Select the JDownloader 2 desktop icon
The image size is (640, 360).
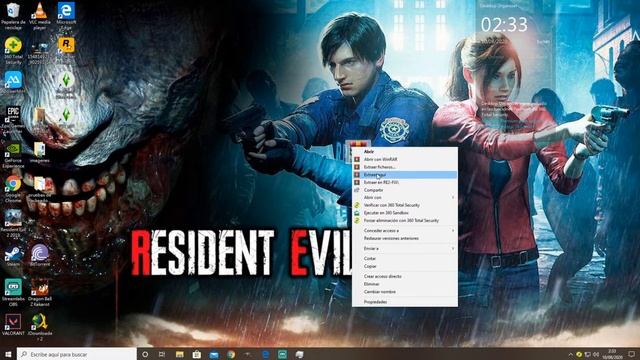(40, 327)
